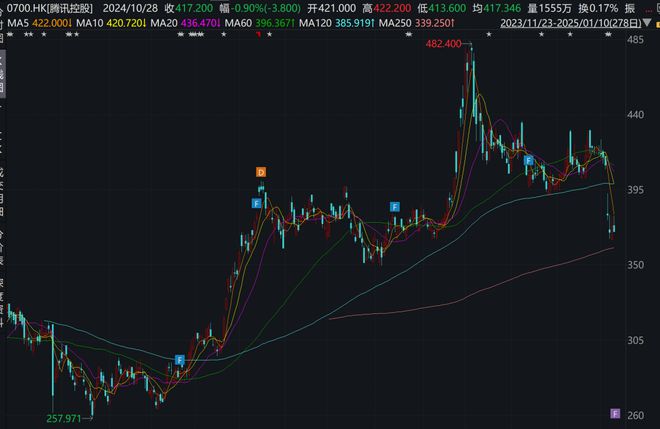Click the F marker right of the 482.400 peak
This screenshot has width=660, height=429.
529,160
